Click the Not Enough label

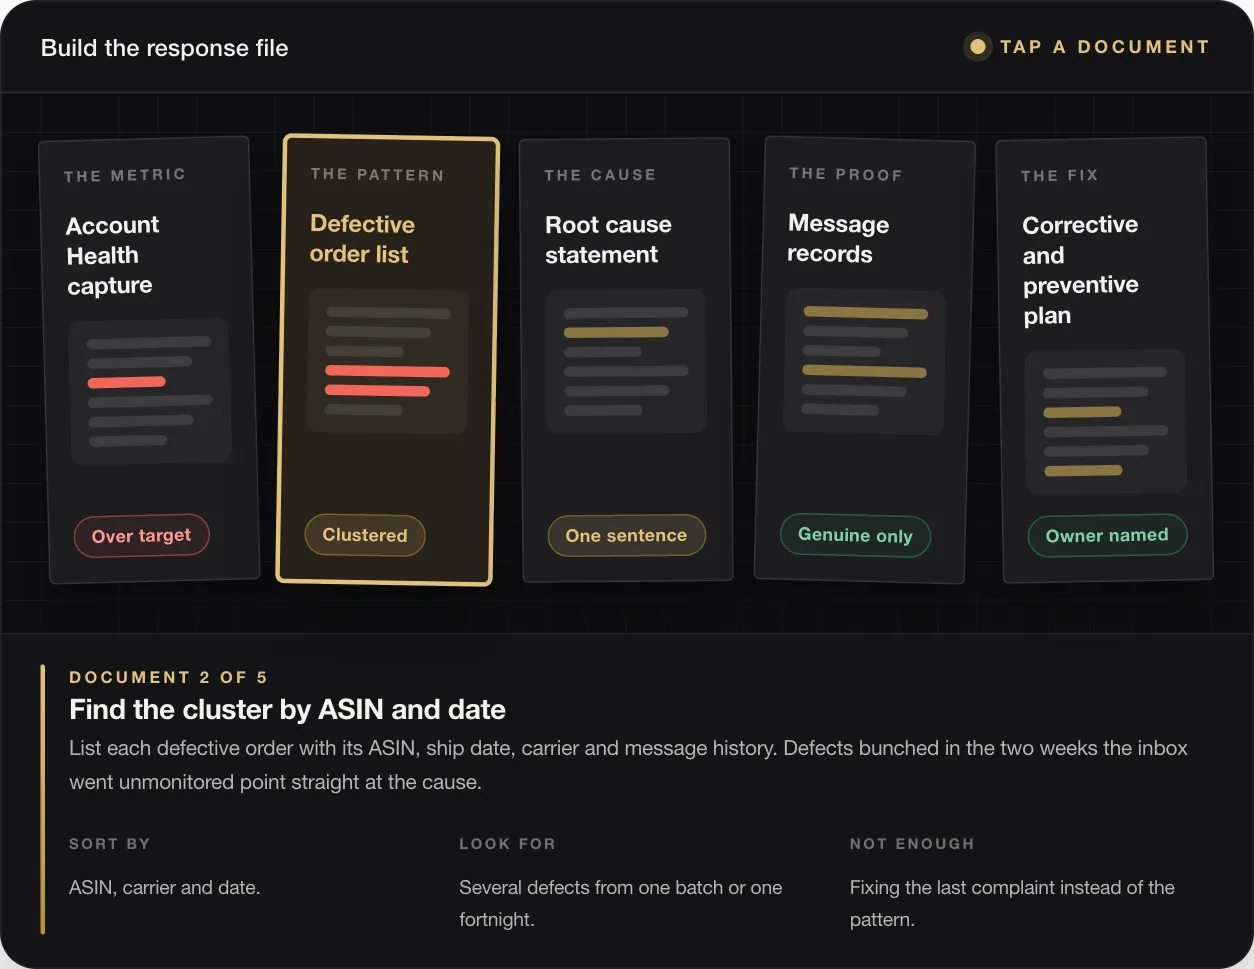pos(912,844)
